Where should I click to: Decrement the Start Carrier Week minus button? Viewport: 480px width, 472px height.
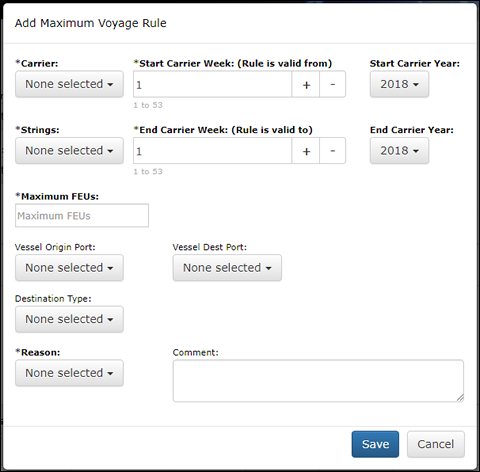tap(332, 84)
